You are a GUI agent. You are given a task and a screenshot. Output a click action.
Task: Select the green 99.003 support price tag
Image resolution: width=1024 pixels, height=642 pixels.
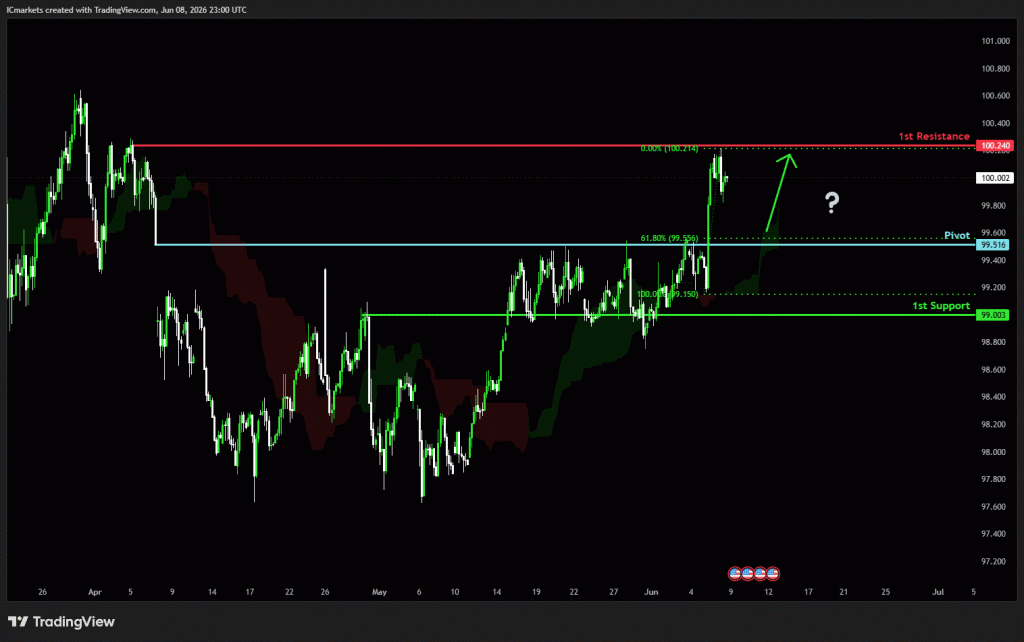[993, 315]
